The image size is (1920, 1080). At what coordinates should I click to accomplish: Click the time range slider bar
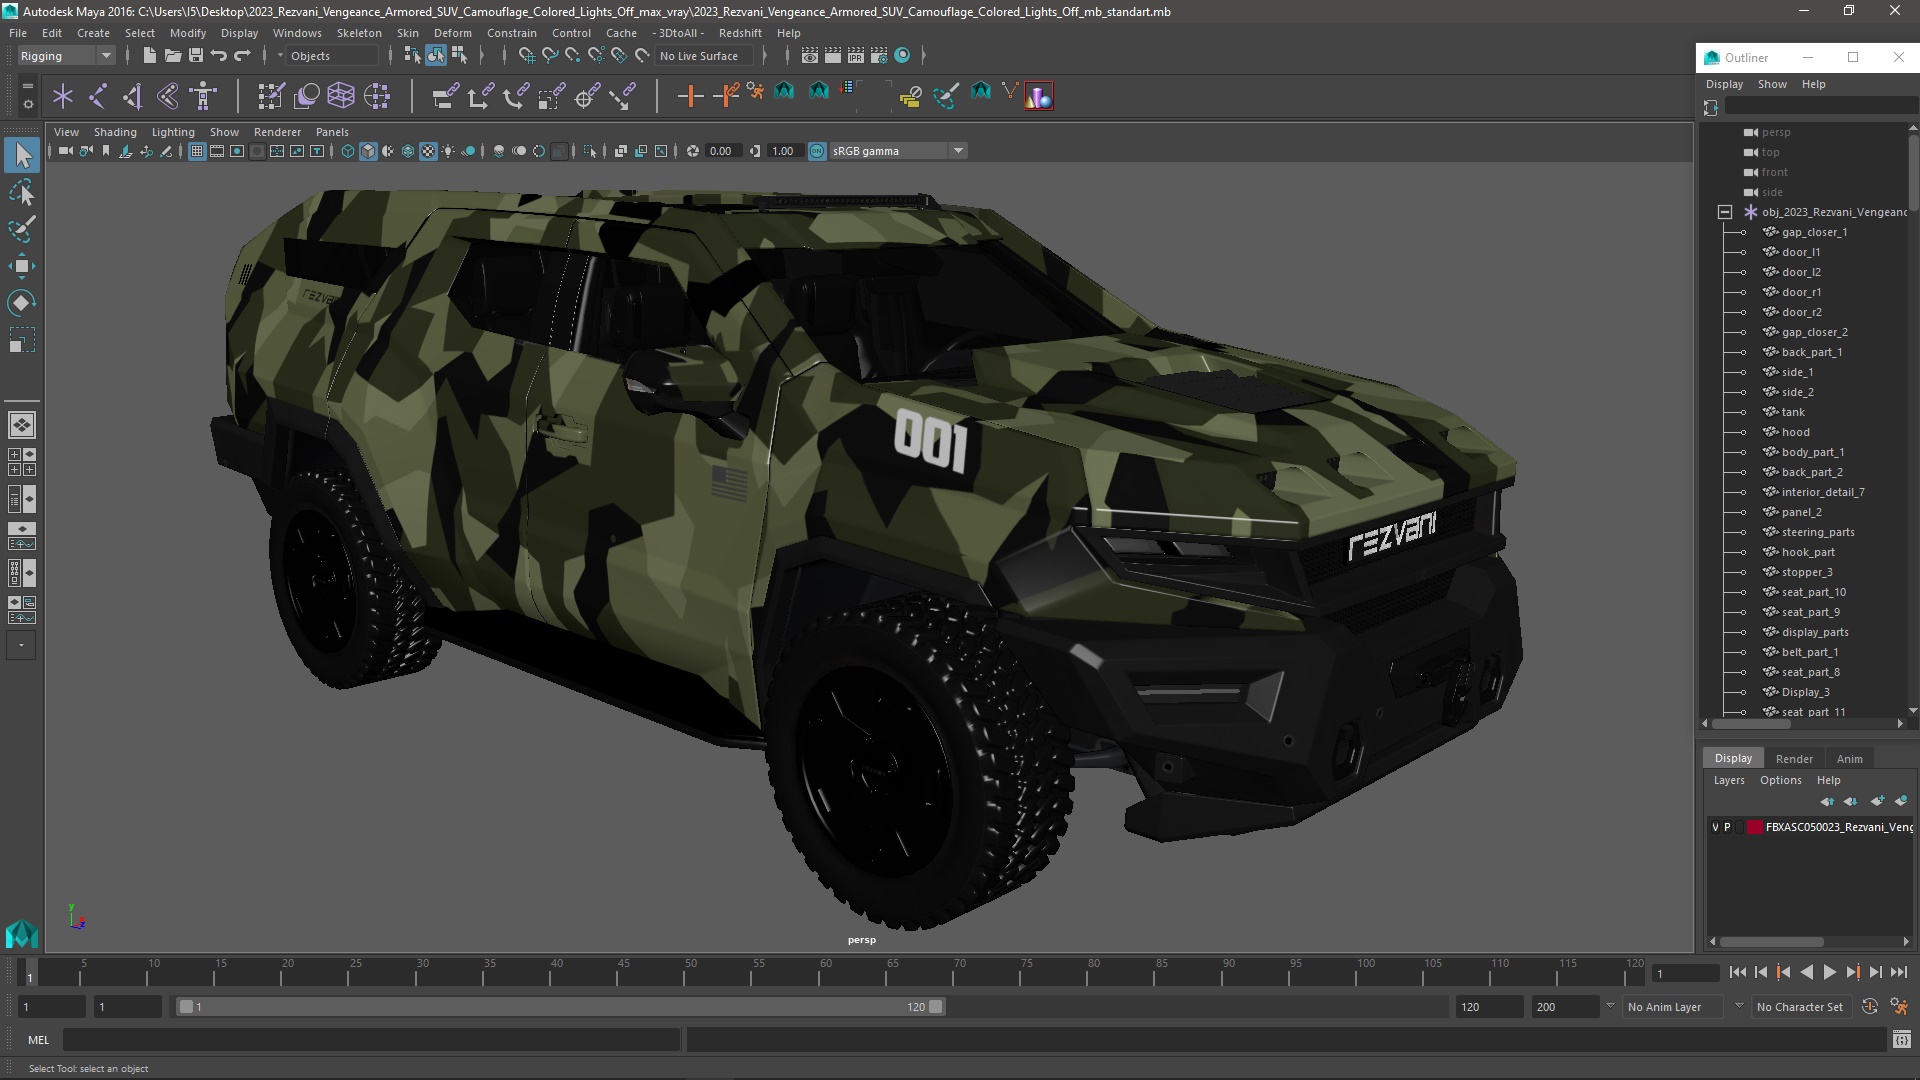coord(560,1007)
